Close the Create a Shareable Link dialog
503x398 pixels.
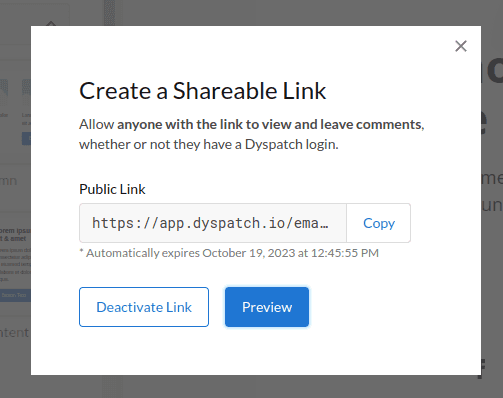click(461, 46)
